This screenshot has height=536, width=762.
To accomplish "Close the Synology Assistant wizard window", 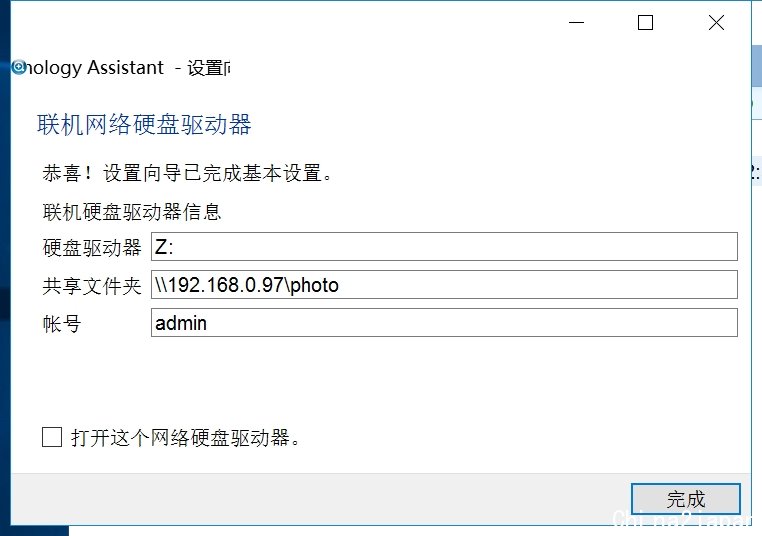I will (716, 22).
